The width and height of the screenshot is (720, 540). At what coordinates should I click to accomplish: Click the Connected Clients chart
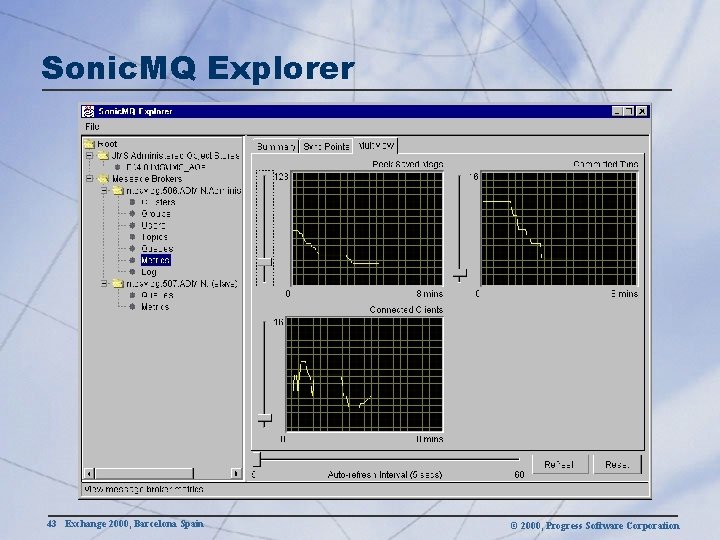[364, 374]
